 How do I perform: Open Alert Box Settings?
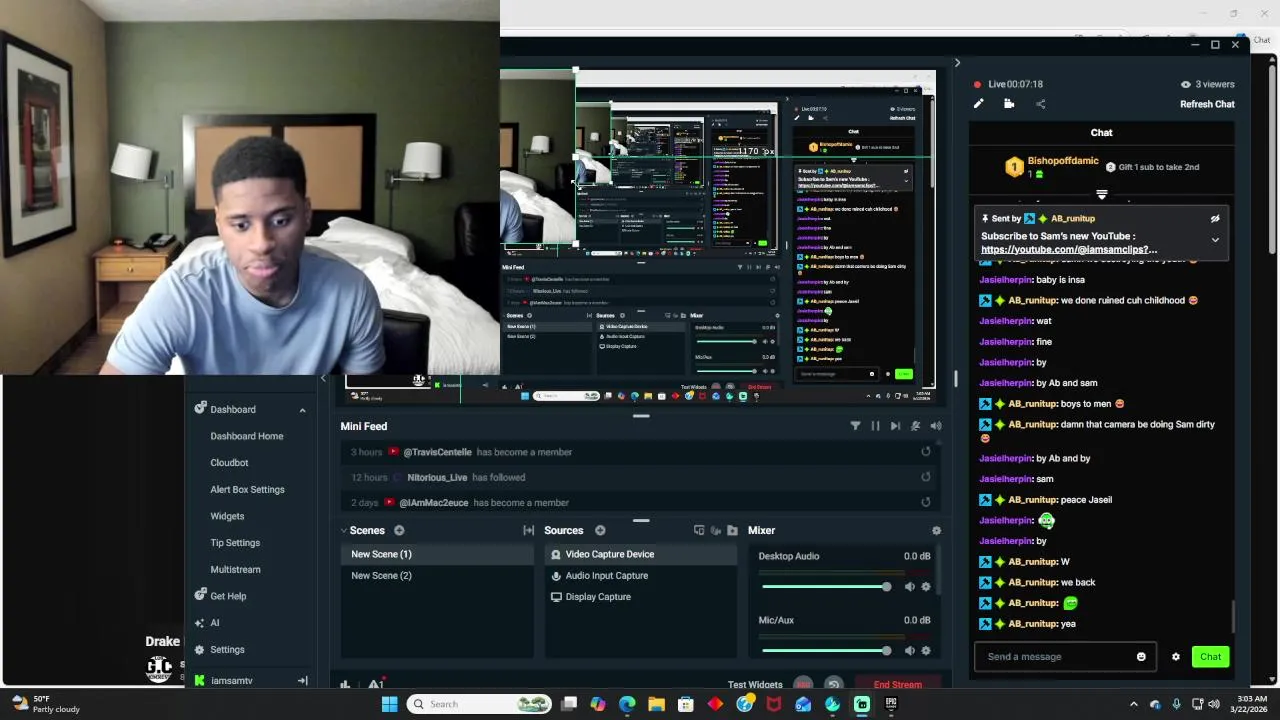tap(247, 489)
